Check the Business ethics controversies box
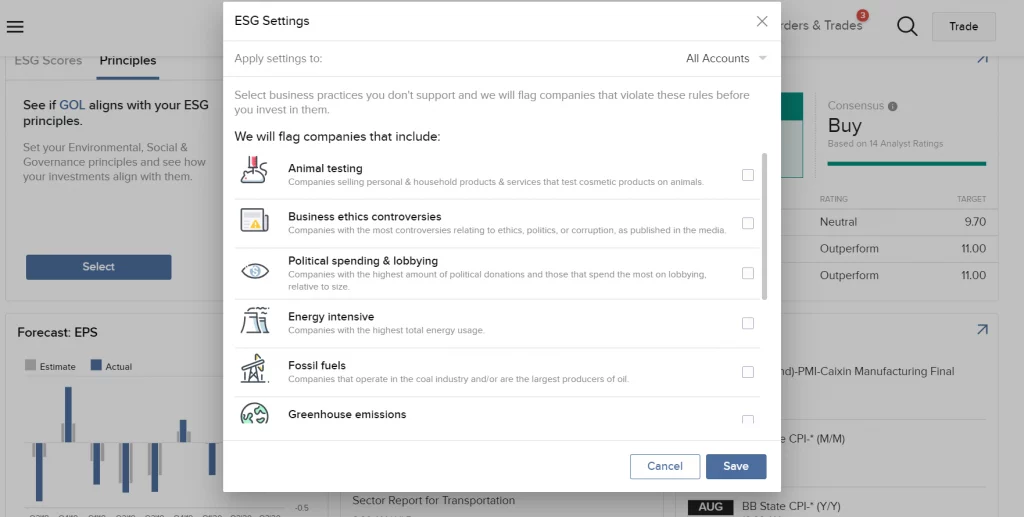 point(748,223)
